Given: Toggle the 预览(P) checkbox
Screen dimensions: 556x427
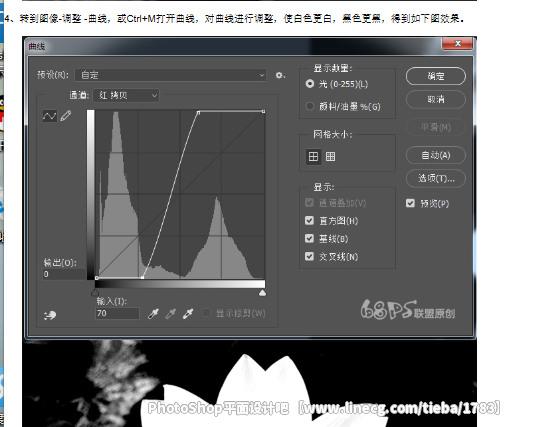Looking at the screenshot, I should tap(410, 203).
